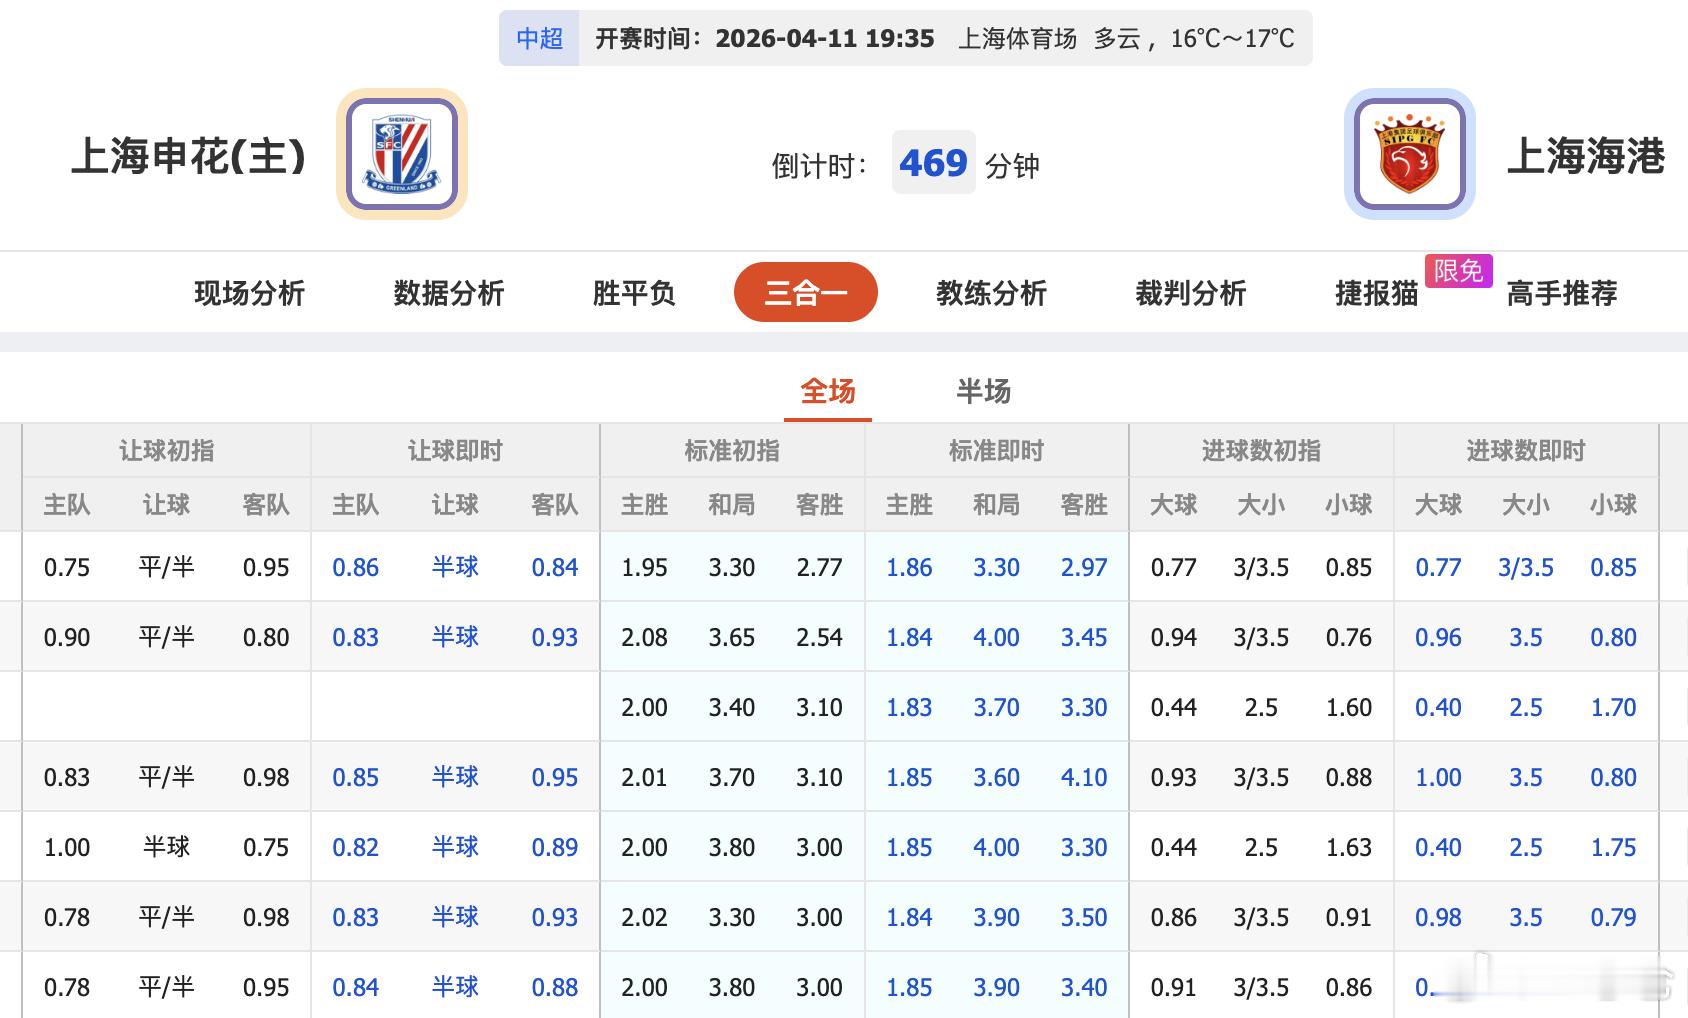Click the initial odds value 0.90
Viewport: 1688px width, 1018px height.
pos(67,637)
